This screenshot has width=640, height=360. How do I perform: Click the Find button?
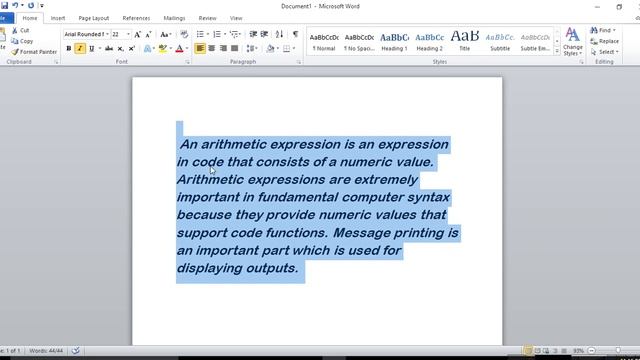point(603,30)
